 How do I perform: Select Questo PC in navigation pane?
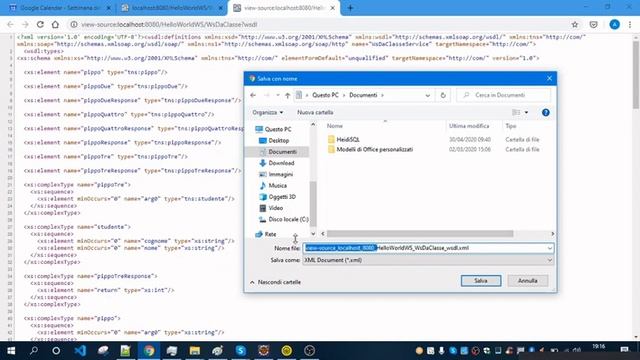coord(273,129)
